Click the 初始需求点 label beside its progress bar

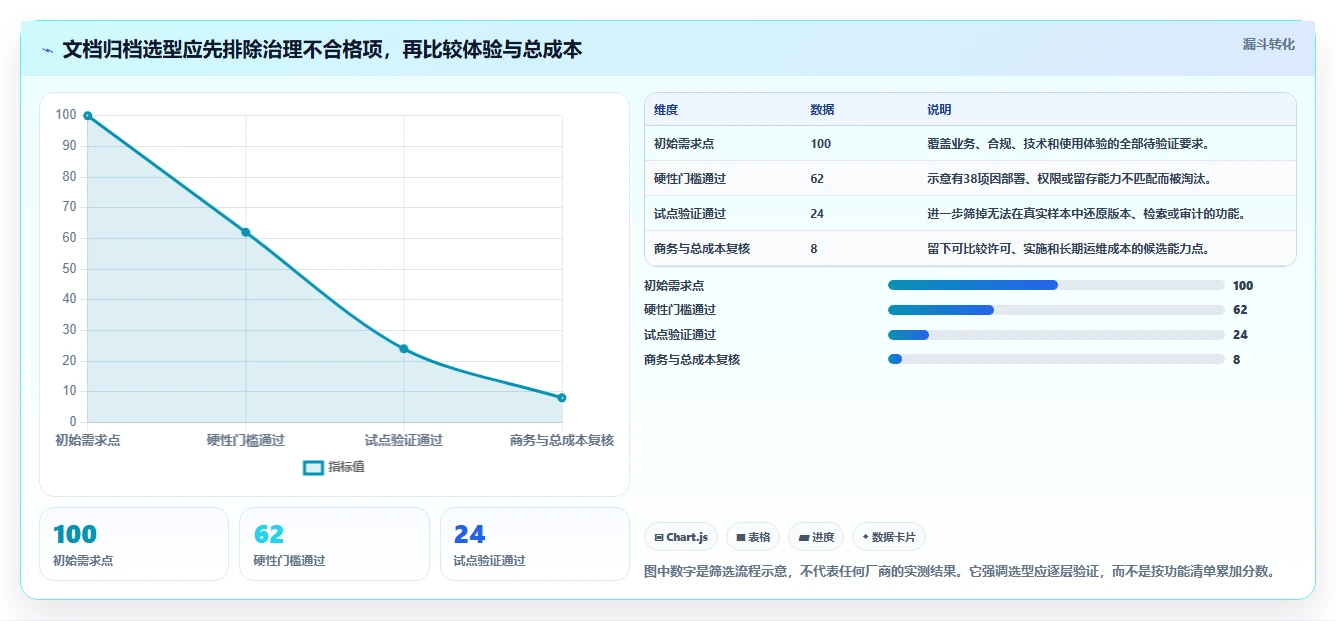point(674,286)
